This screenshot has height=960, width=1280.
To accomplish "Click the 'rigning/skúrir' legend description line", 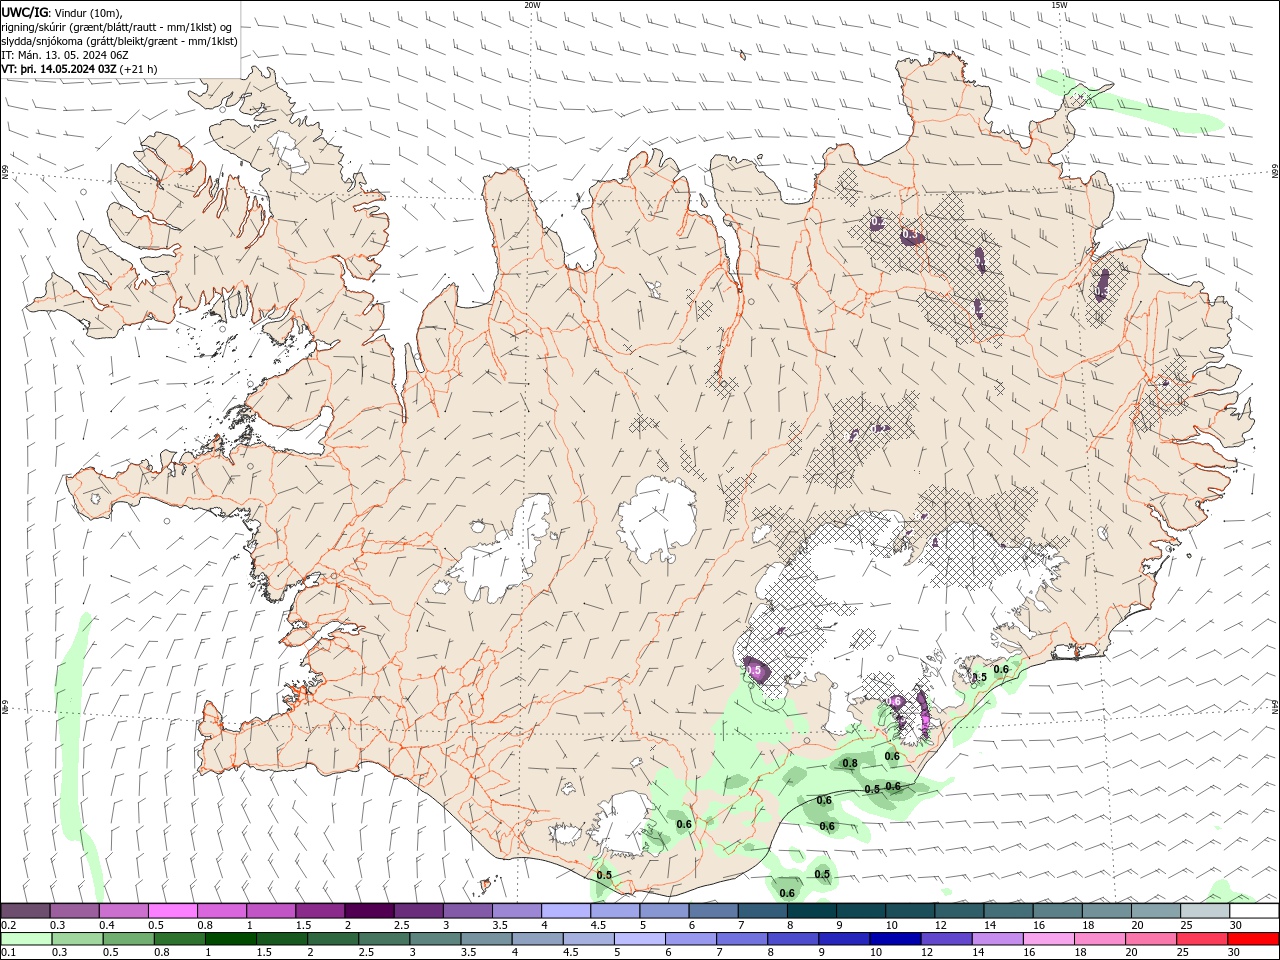I will [x=117, y=27].
